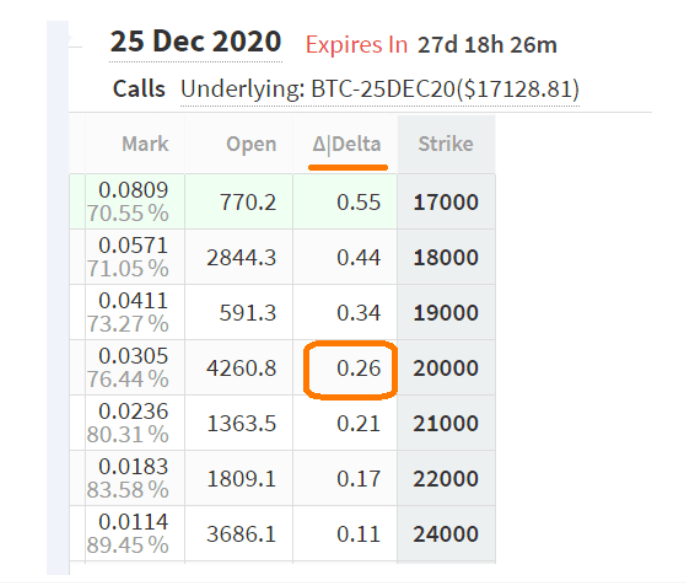The width and height of the screenshot is (685, 583).
Task: Sort by the Open column header
Action: (251, 144)
